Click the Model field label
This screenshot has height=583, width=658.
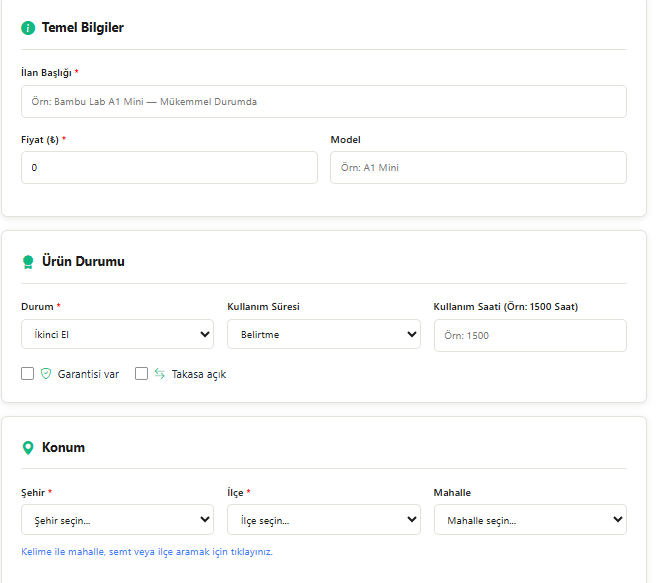coord(345,140)
